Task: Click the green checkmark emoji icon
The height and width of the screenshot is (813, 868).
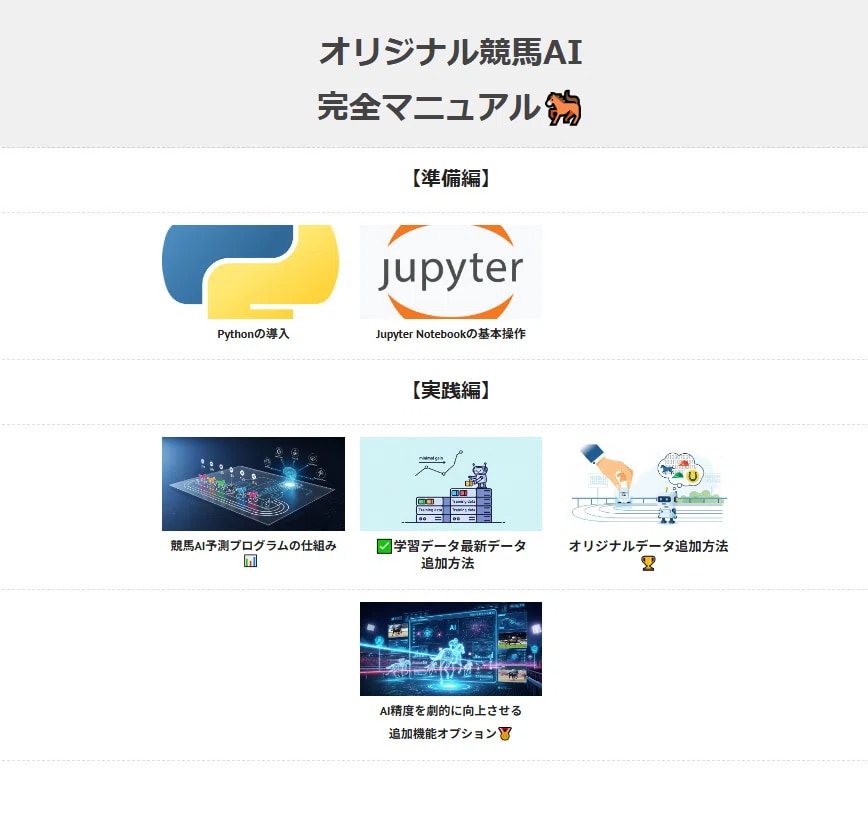Action: (x=384, y=546)
